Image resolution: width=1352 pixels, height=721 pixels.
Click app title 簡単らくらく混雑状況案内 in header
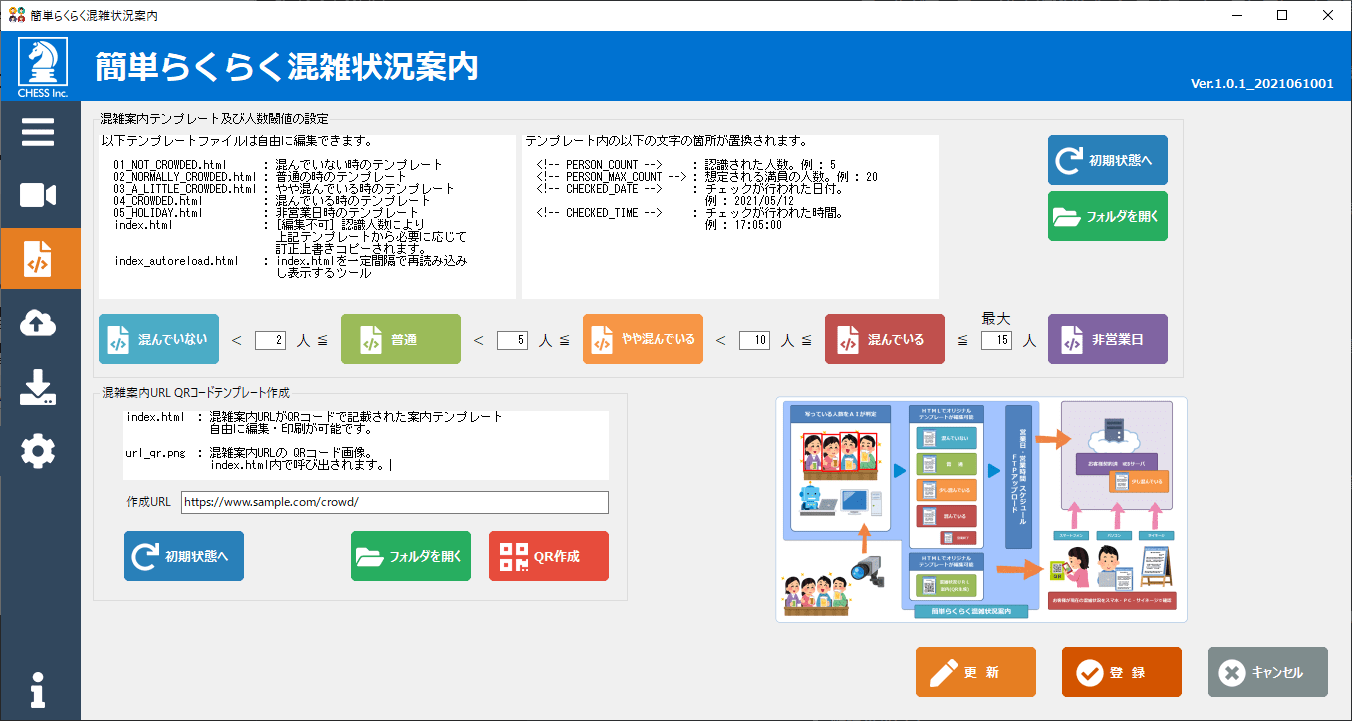click(x=287, y=67)
